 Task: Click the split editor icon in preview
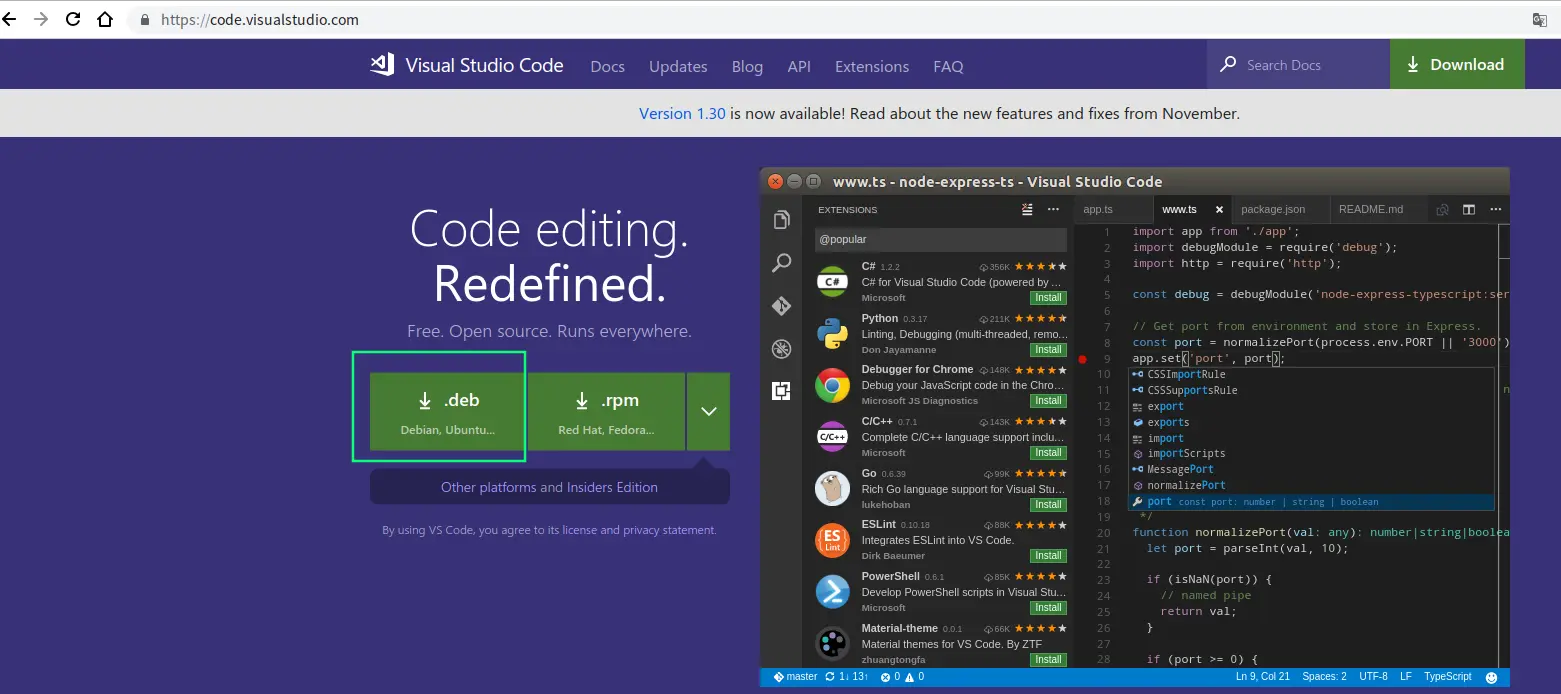click(1469, 210)
